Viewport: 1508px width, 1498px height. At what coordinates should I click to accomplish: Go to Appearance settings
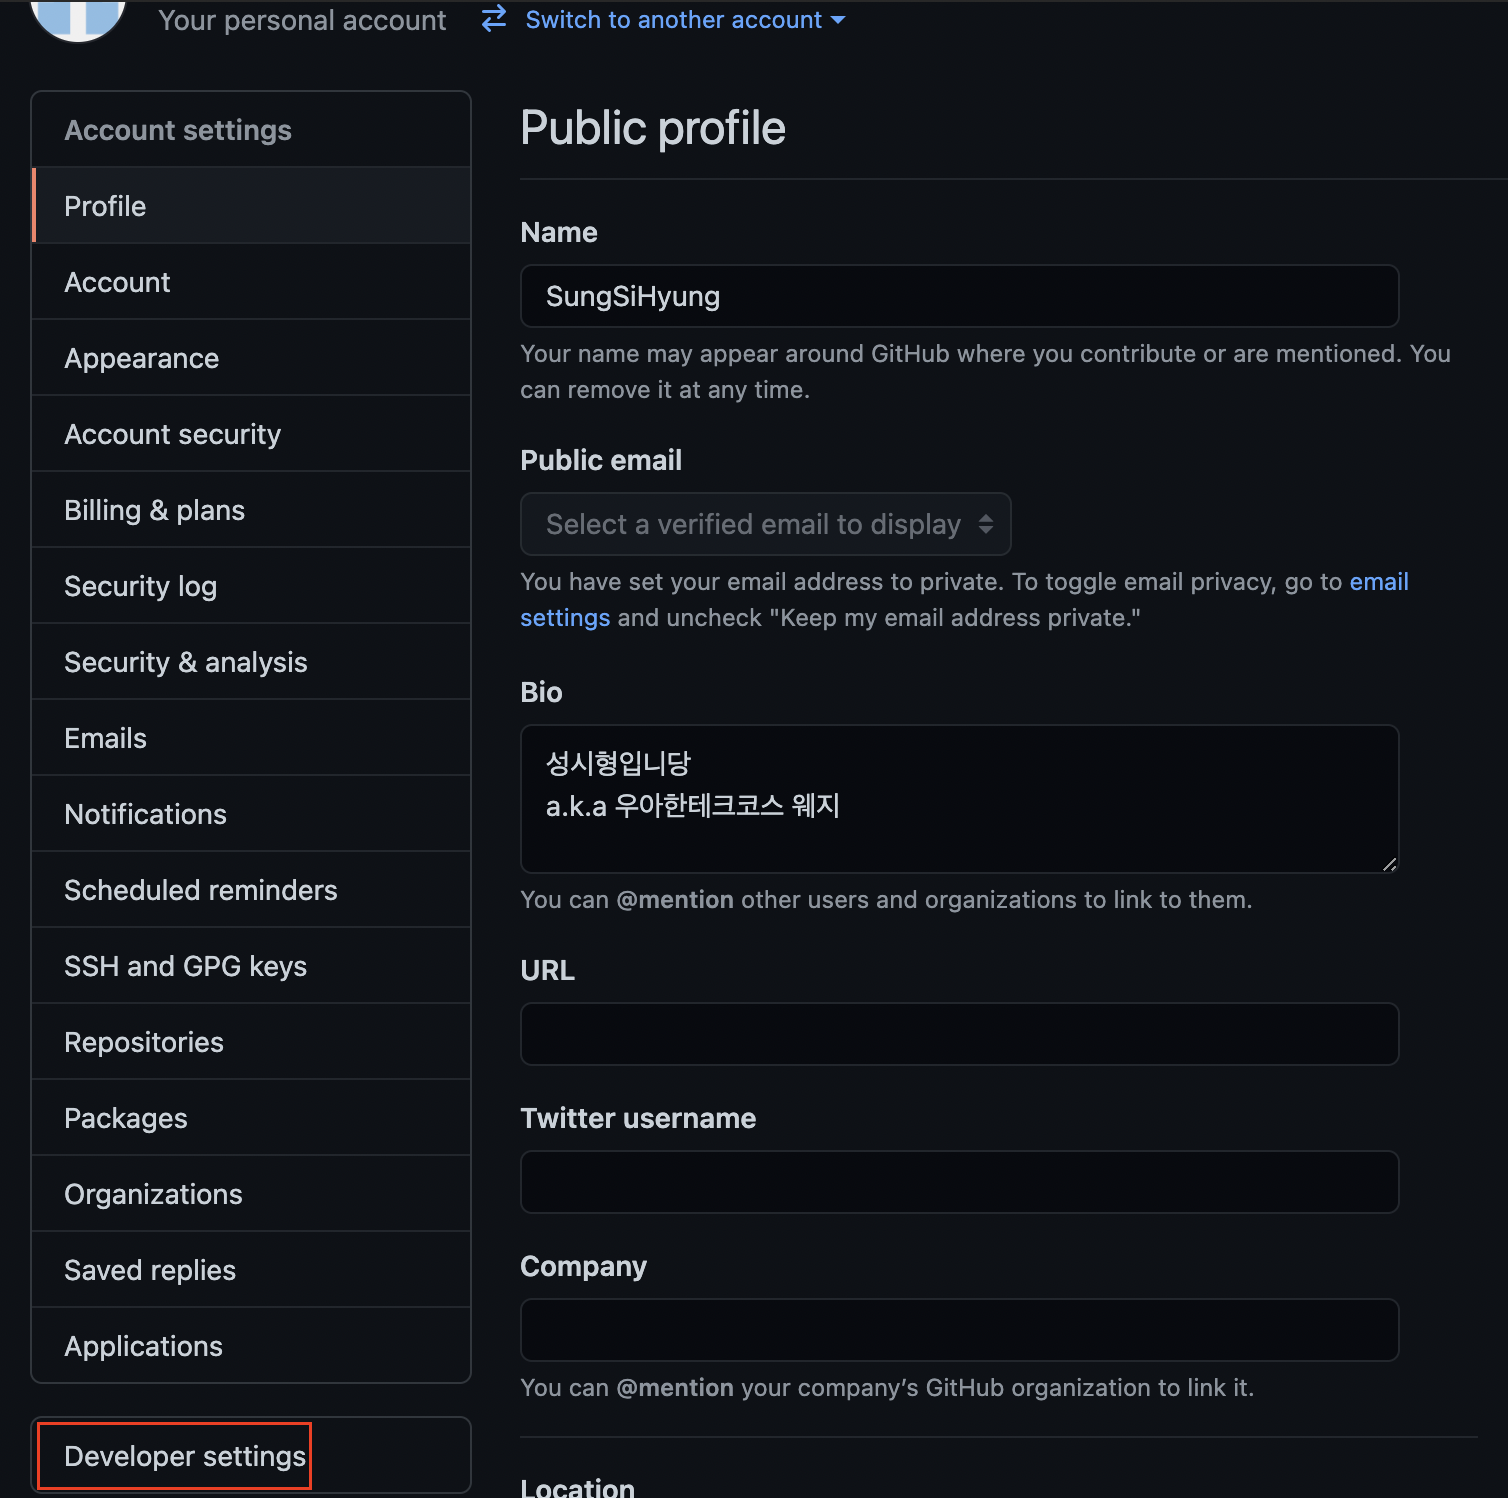[251, 358]
